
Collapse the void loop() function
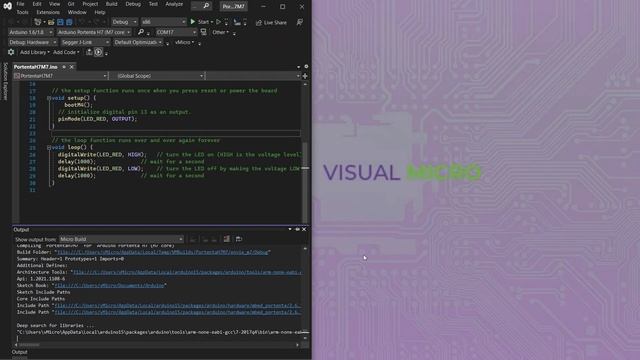coord(49,147)
